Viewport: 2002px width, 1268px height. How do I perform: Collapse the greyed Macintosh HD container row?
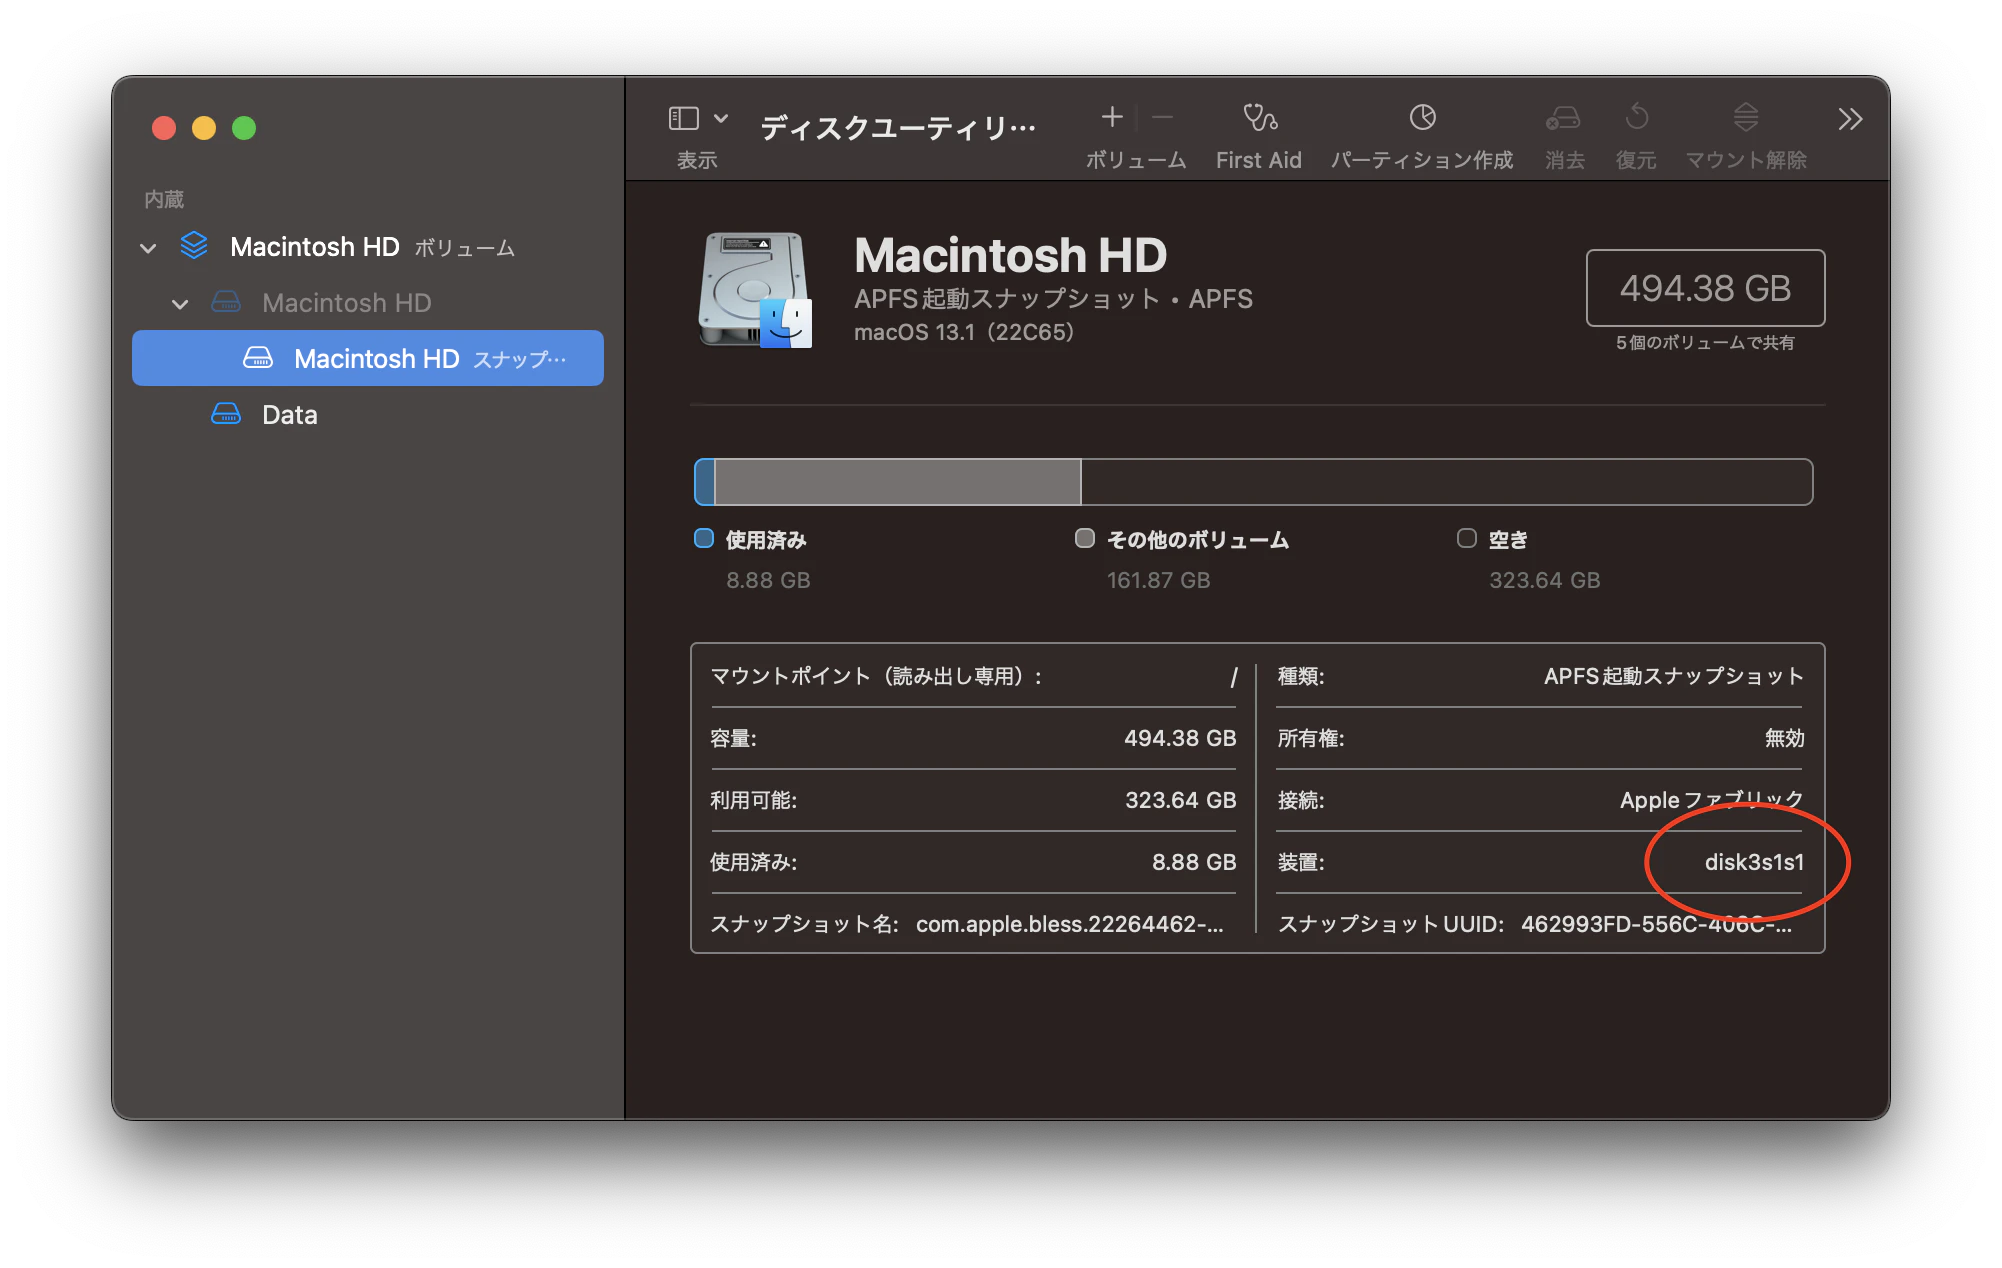(x=180, y=304)
